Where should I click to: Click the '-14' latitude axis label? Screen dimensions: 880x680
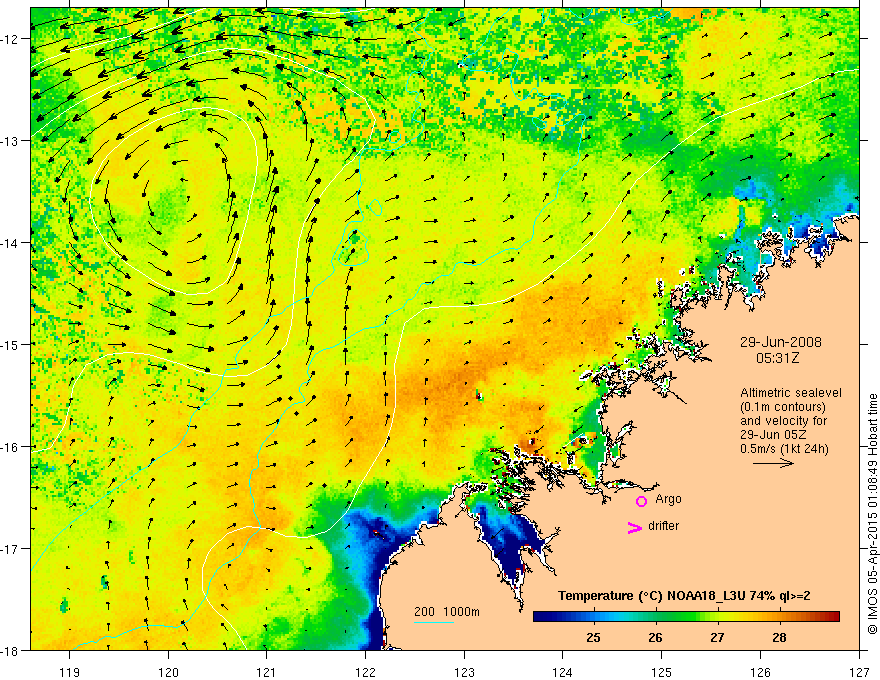click(10, 243)
